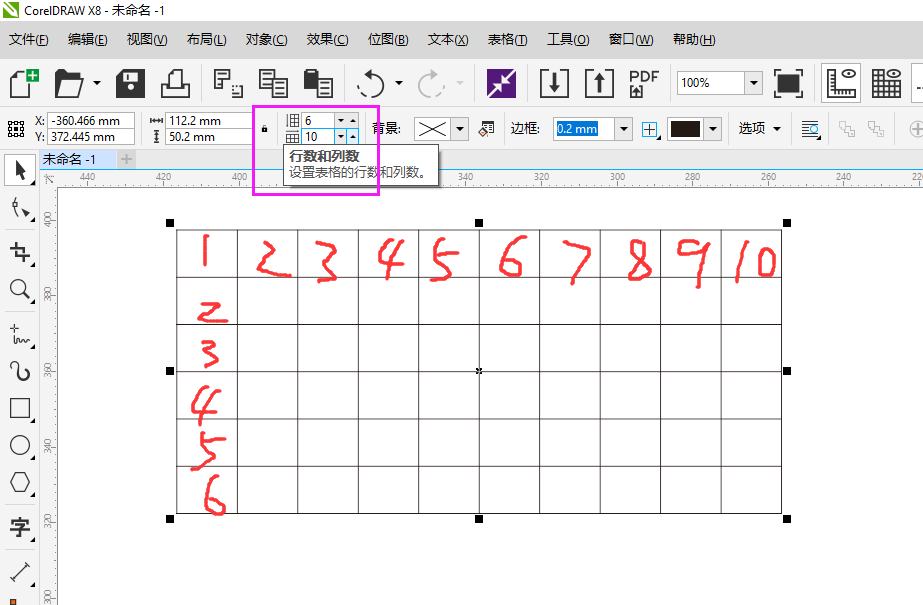Screen dimensions: 923x605
Task: Decrease the column count with down arrow
Action: click(x=341, y=137)
